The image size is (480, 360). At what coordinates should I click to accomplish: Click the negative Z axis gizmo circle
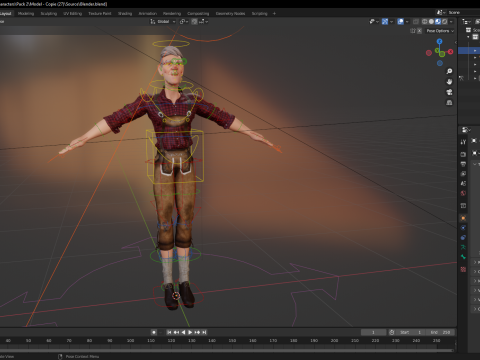coord(440,63)
